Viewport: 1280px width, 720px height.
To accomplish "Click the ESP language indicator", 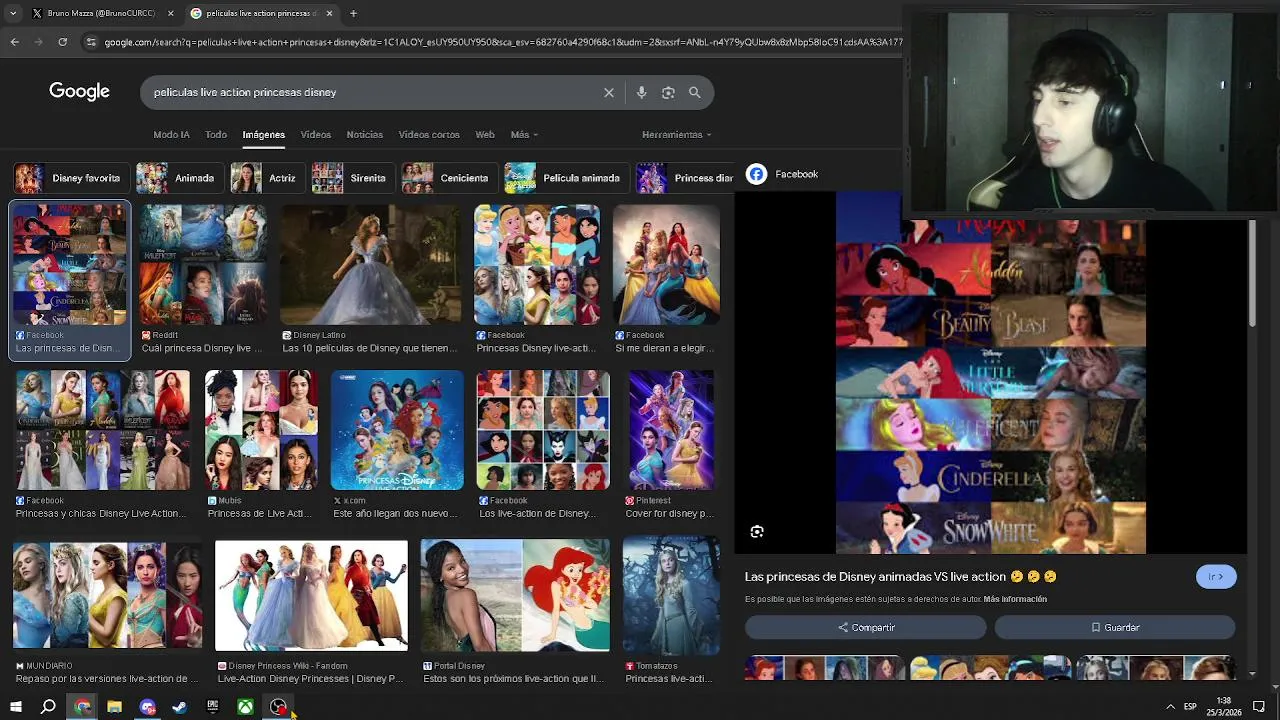I will [1190, 707].
